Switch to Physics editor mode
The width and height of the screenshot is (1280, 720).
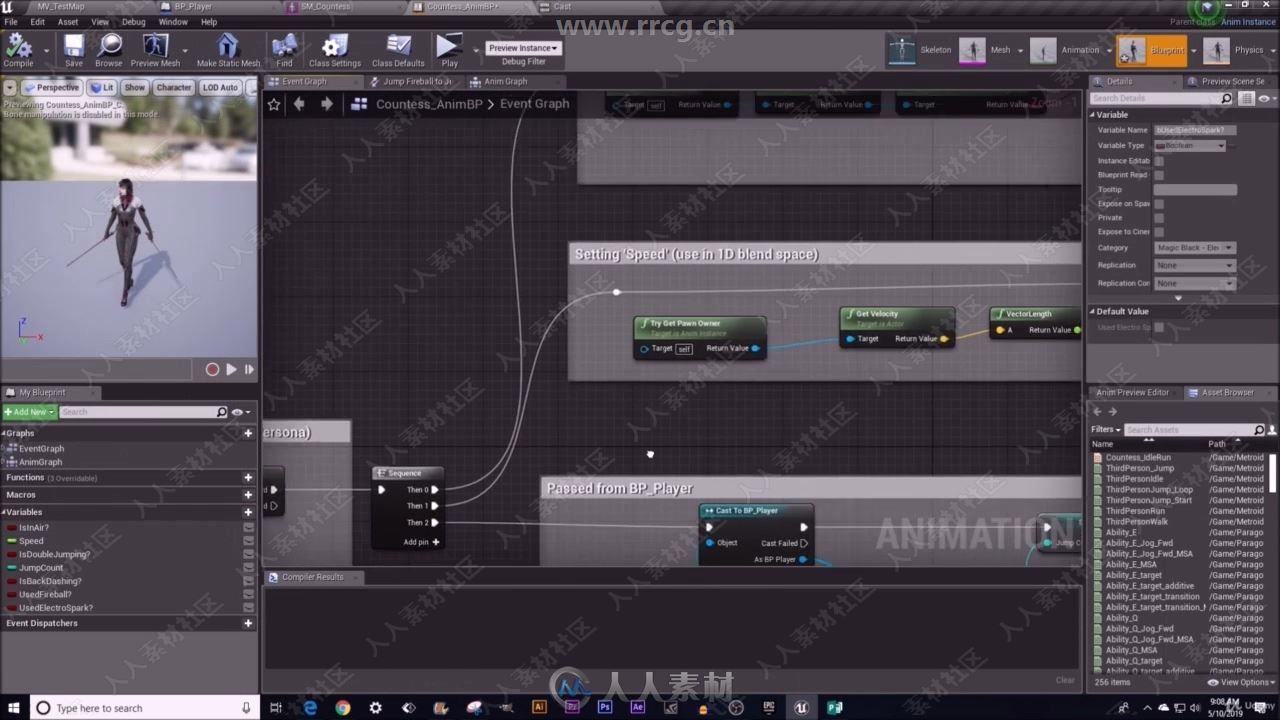(1234, 50)
